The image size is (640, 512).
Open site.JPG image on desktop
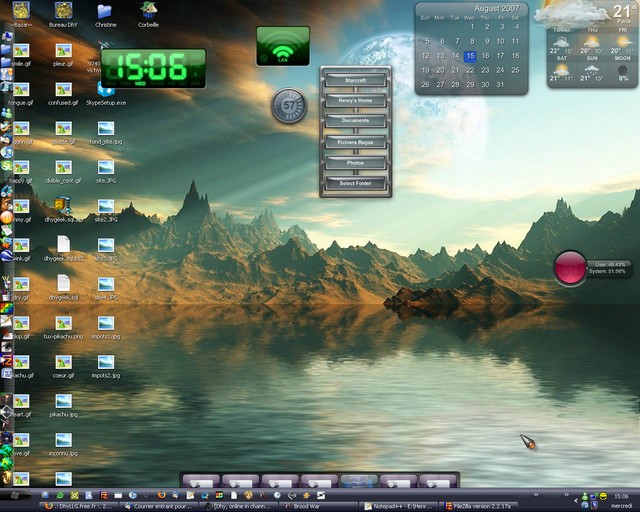[x=106, y=172]
